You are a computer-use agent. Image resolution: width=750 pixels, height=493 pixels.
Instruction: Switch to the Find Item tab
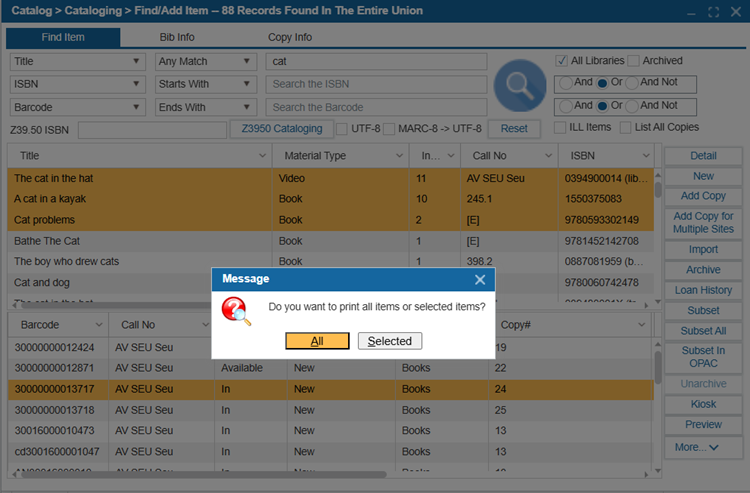tap(63, 37)
